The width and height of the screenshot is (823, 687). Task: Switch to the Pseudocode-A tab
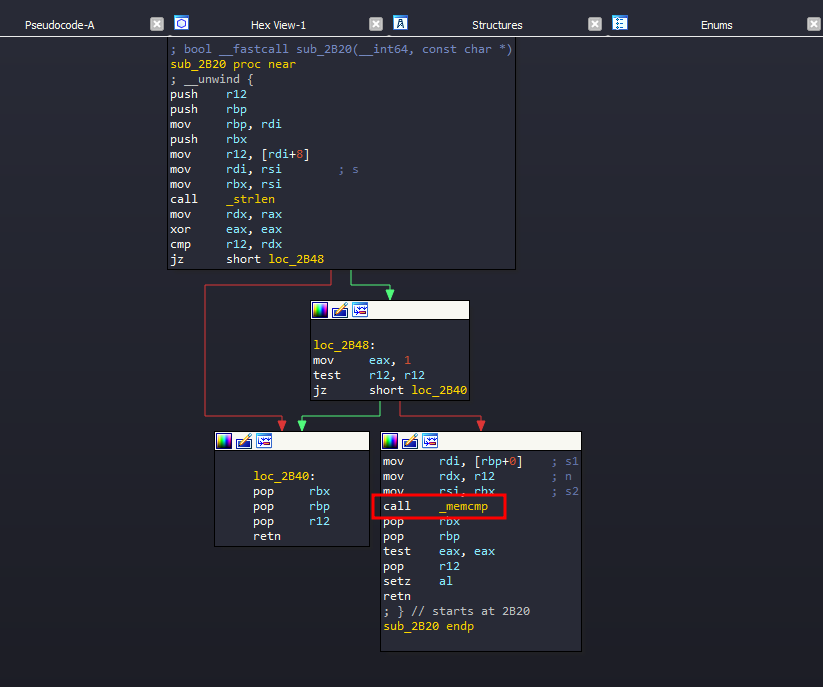pyautogui.click(x=60, y=25)
